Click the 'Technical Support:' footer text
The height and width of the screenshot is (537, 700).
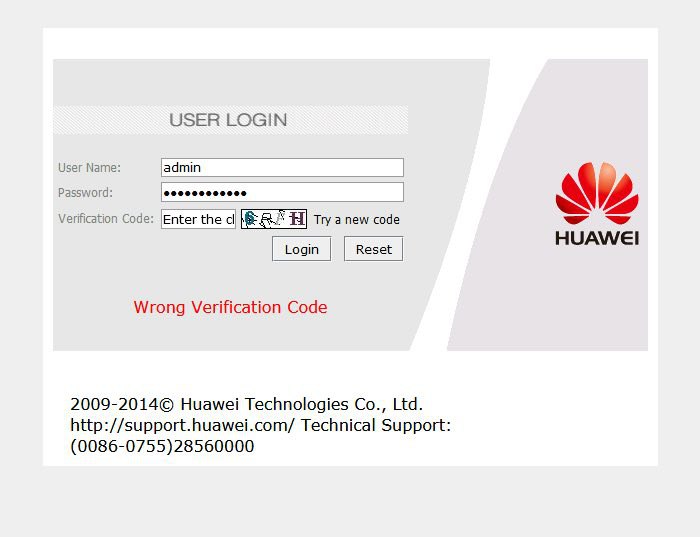[x=376, y=425]
